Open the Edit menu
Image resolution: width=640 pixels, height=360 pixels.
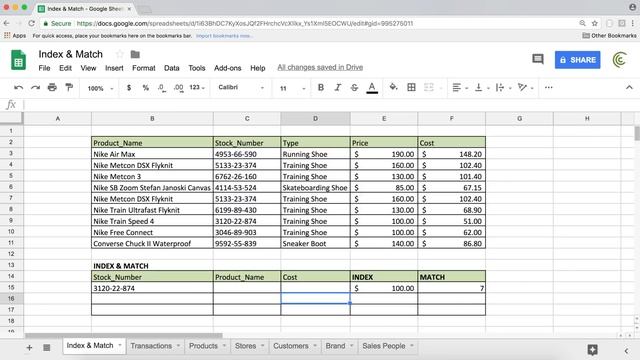point(65,68)
